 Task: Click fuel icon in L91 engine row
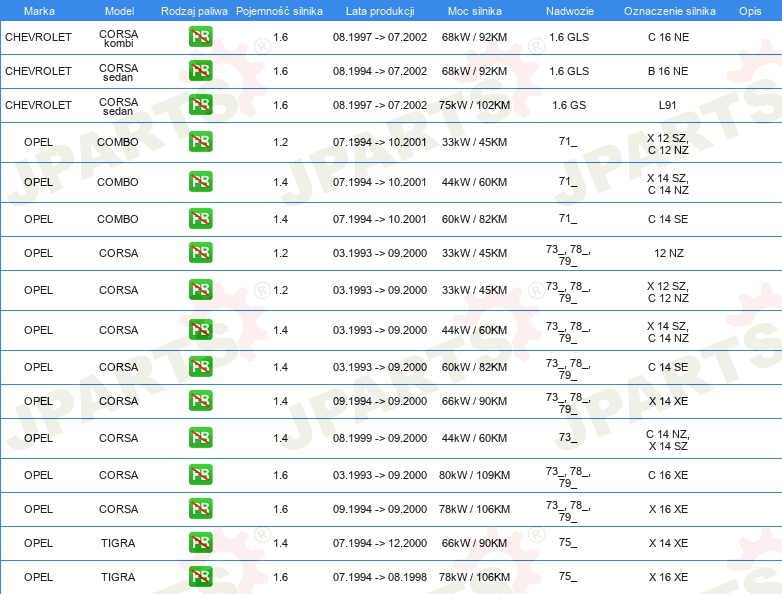click(200, 105)
